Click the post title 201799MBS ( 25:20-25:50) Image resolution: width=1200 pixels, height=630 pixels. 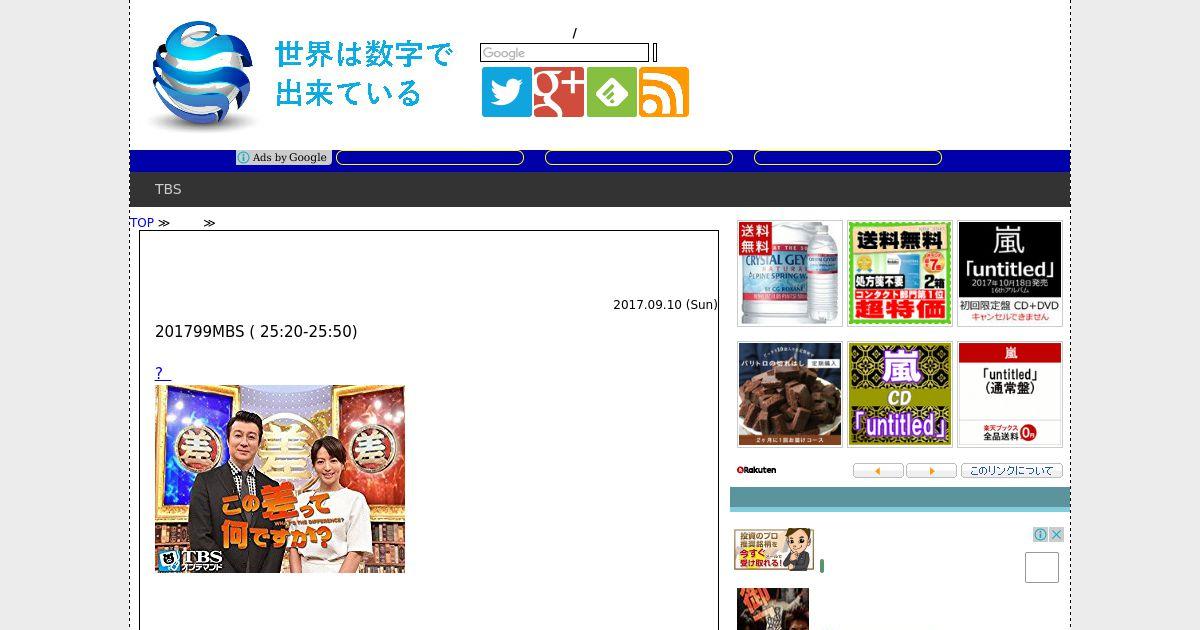[256, 331]
